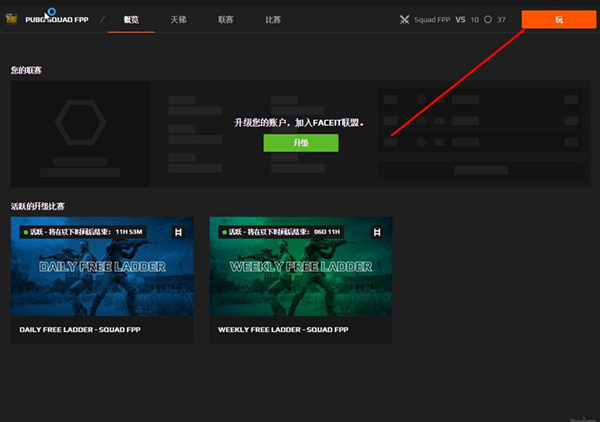Click the WEEKLY FREE LADDER - SQUAD FPP title
The image size is (600, 422).
(283, 329)
